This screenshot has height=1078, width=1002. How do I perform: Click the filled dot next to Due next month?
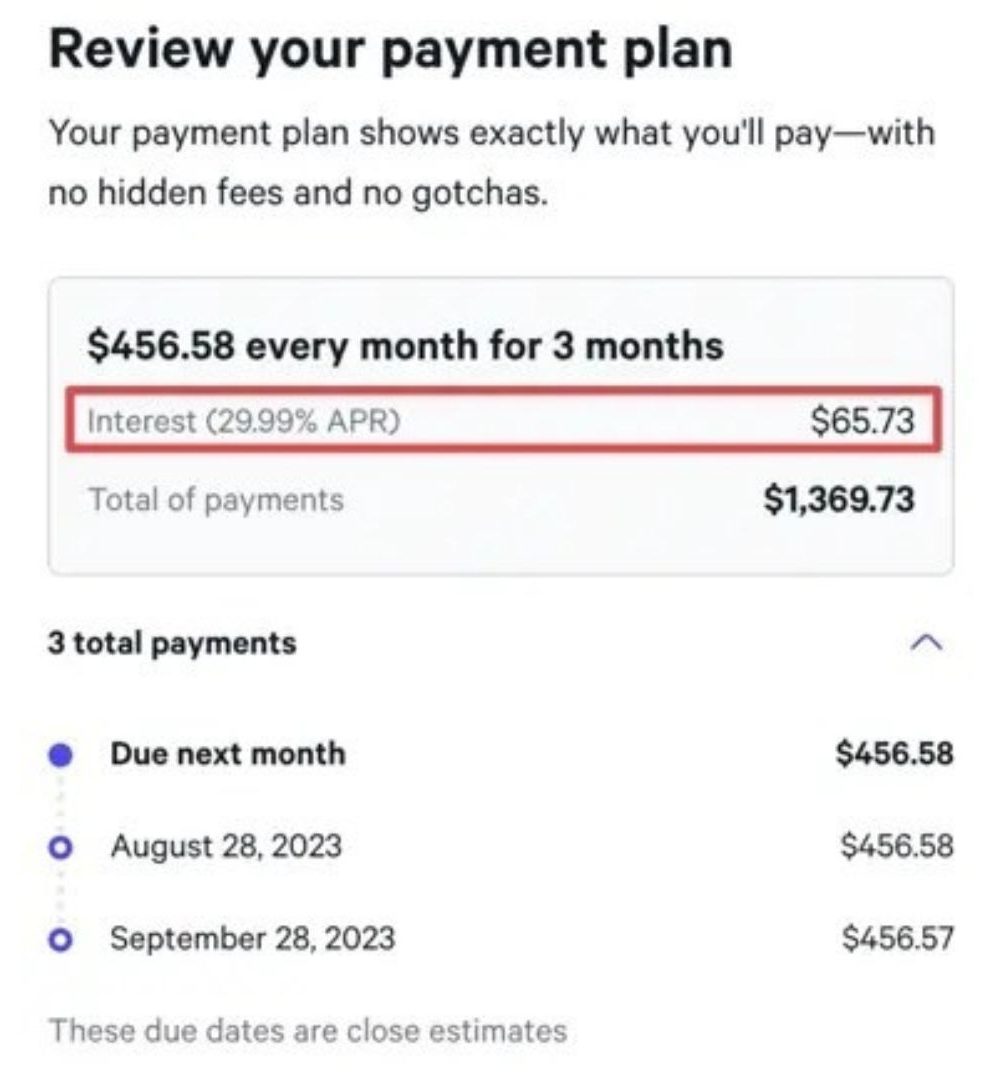pos(63,753)
